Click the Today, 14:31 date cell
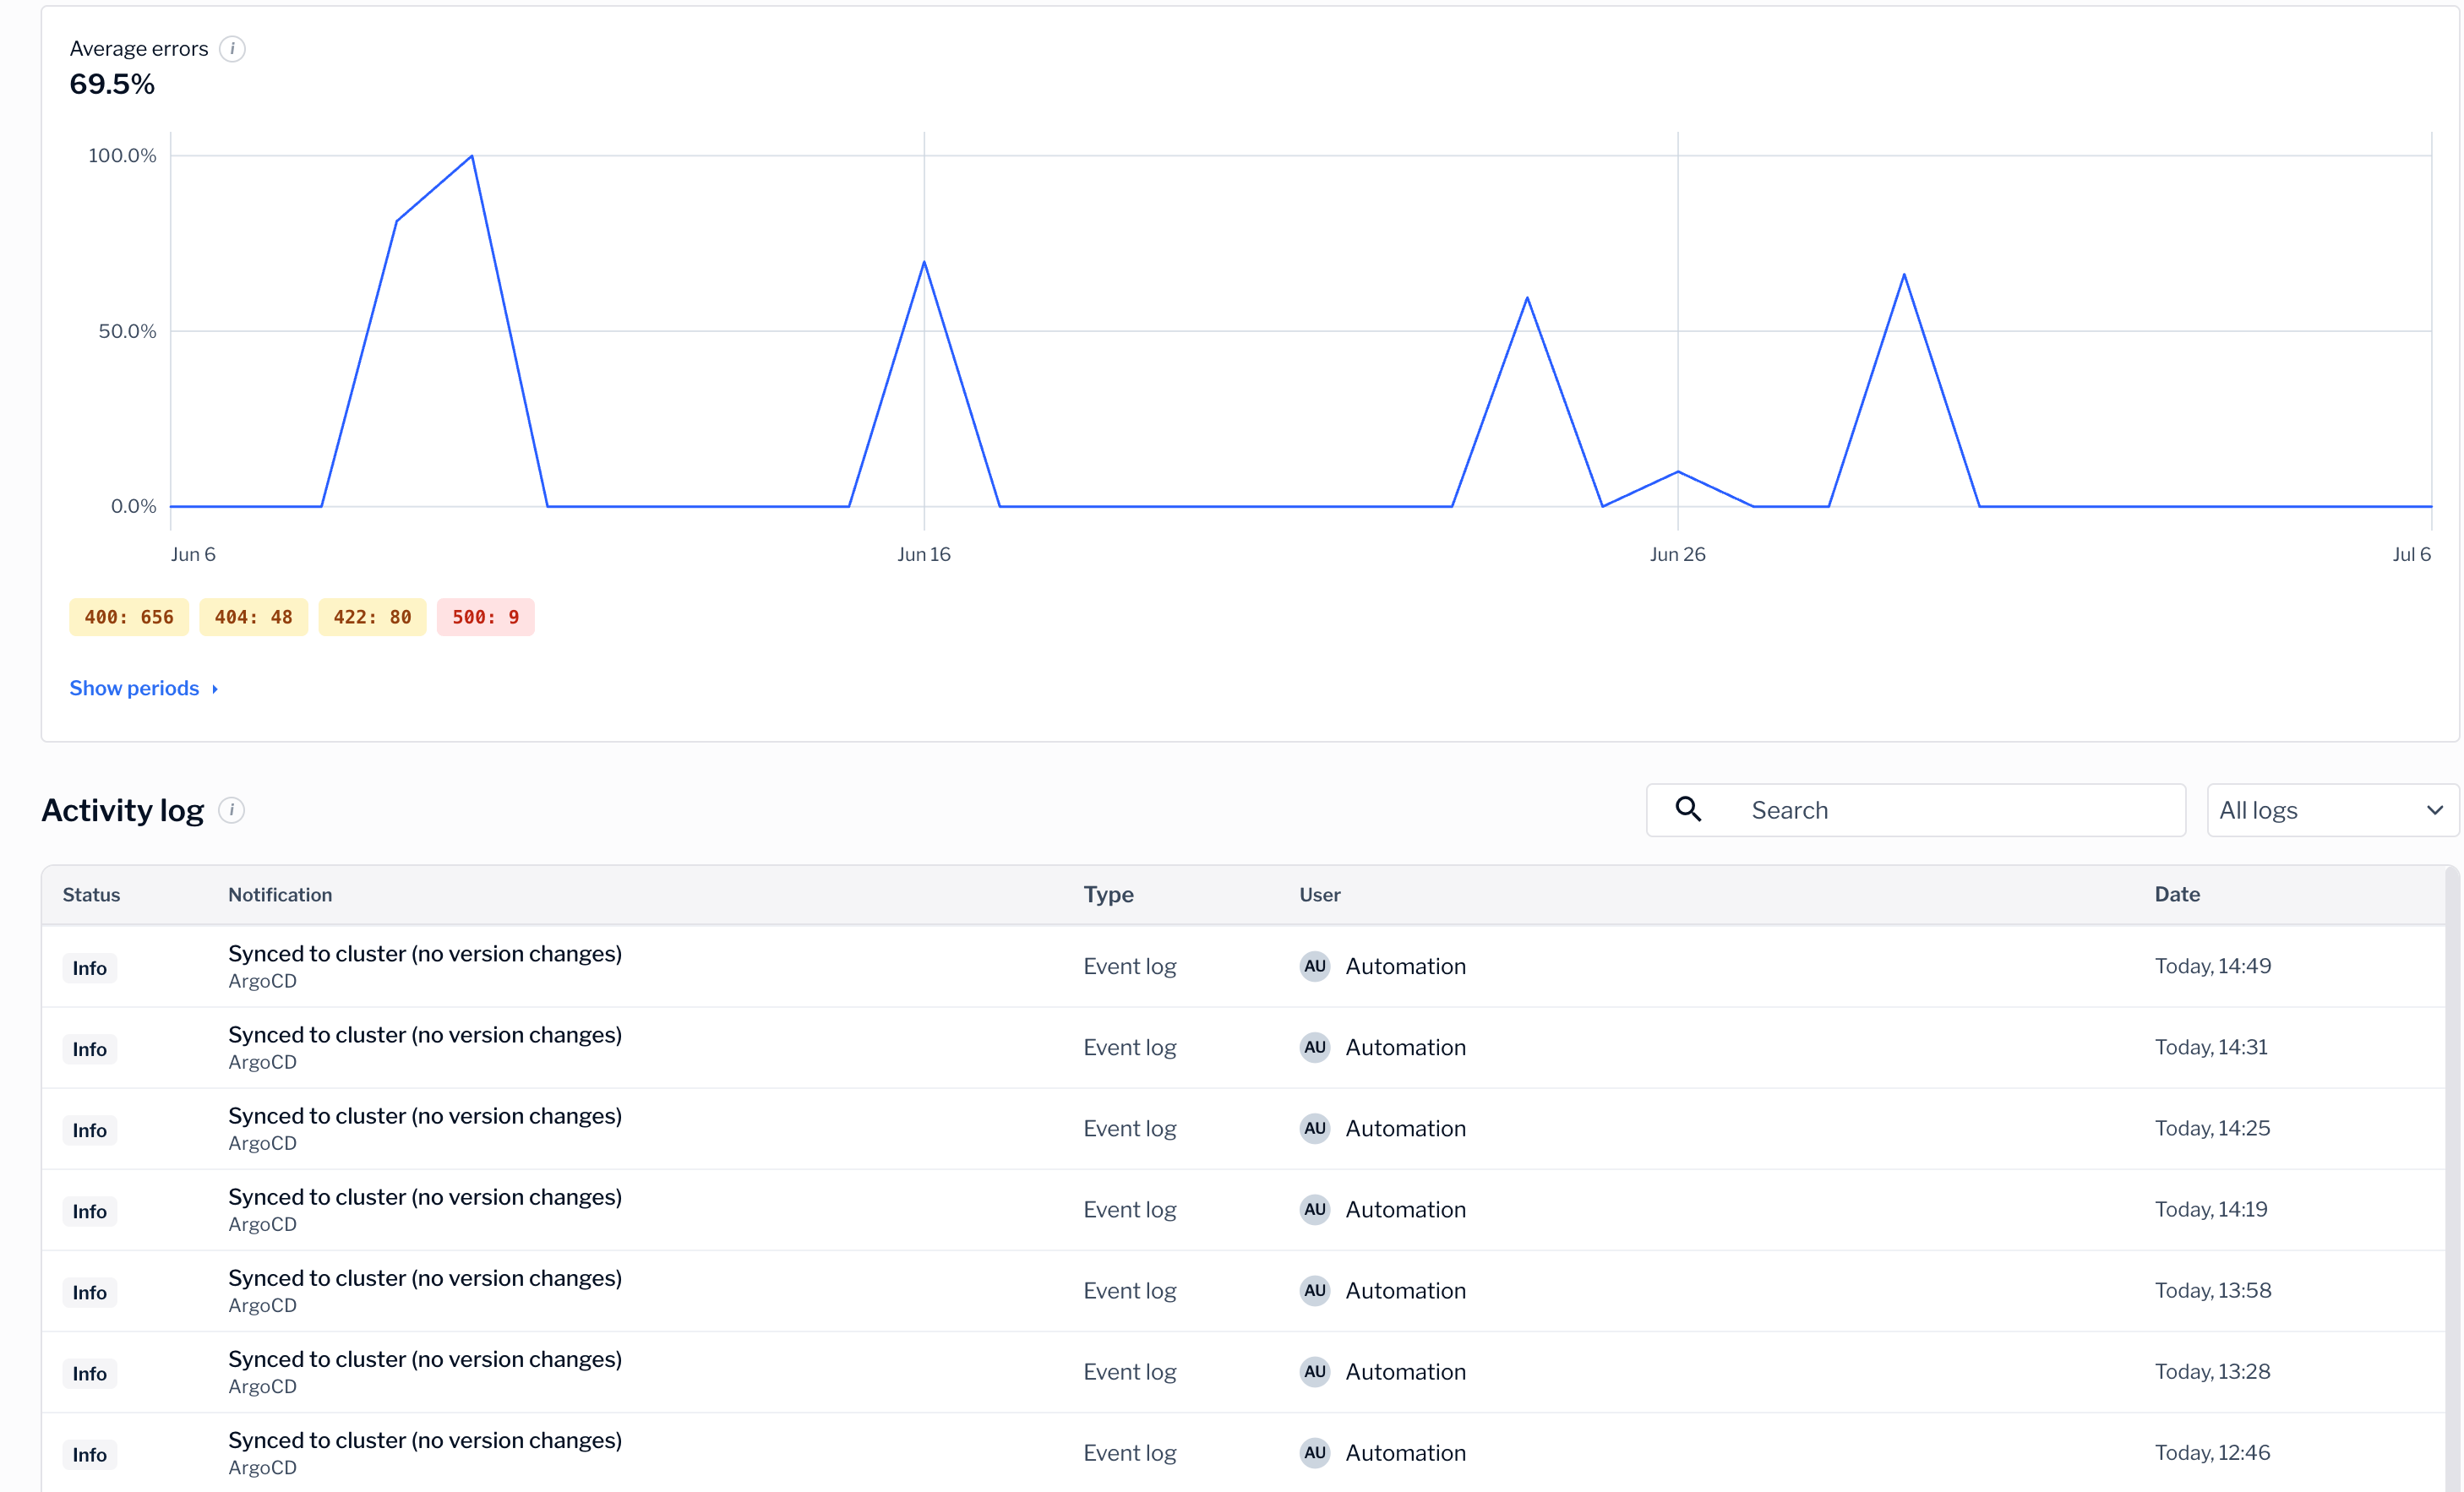The height and width of the screenshot is (1492, 2464). 2211,1047
